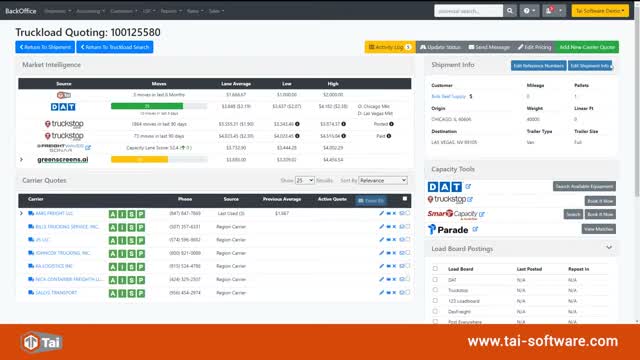
Task: Check the DAT load board checkbox
Action: pyautogui.click(x=435, y=280)
